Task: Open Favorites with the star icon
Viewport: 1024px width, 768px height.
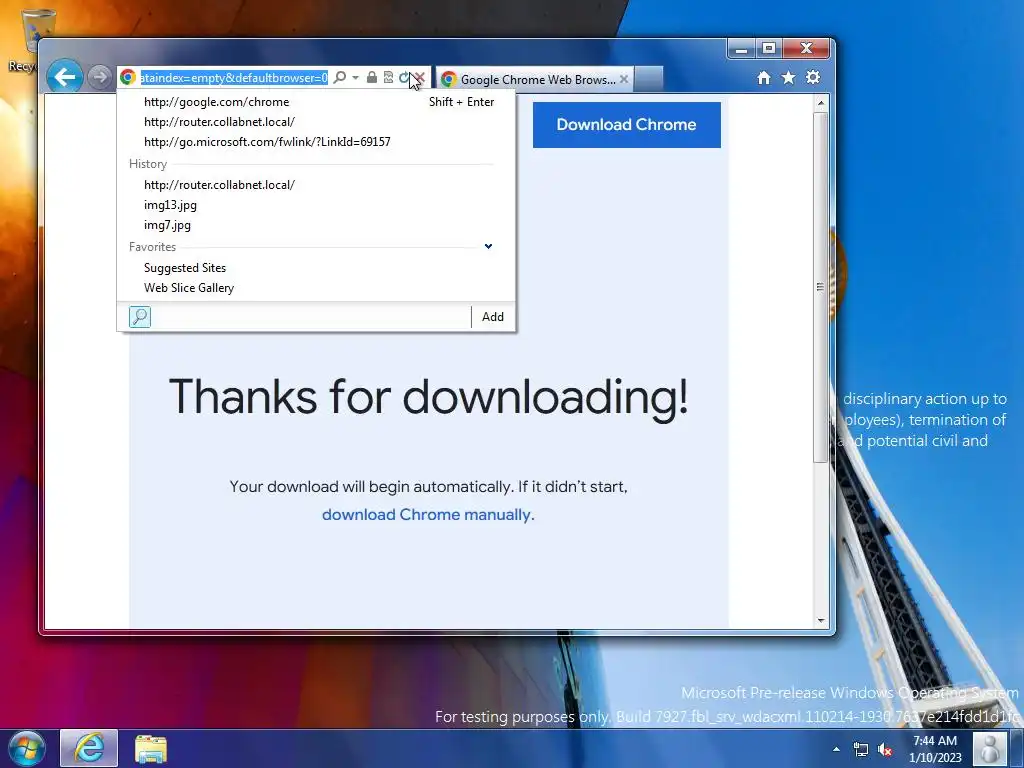Action: click(788, 78)
